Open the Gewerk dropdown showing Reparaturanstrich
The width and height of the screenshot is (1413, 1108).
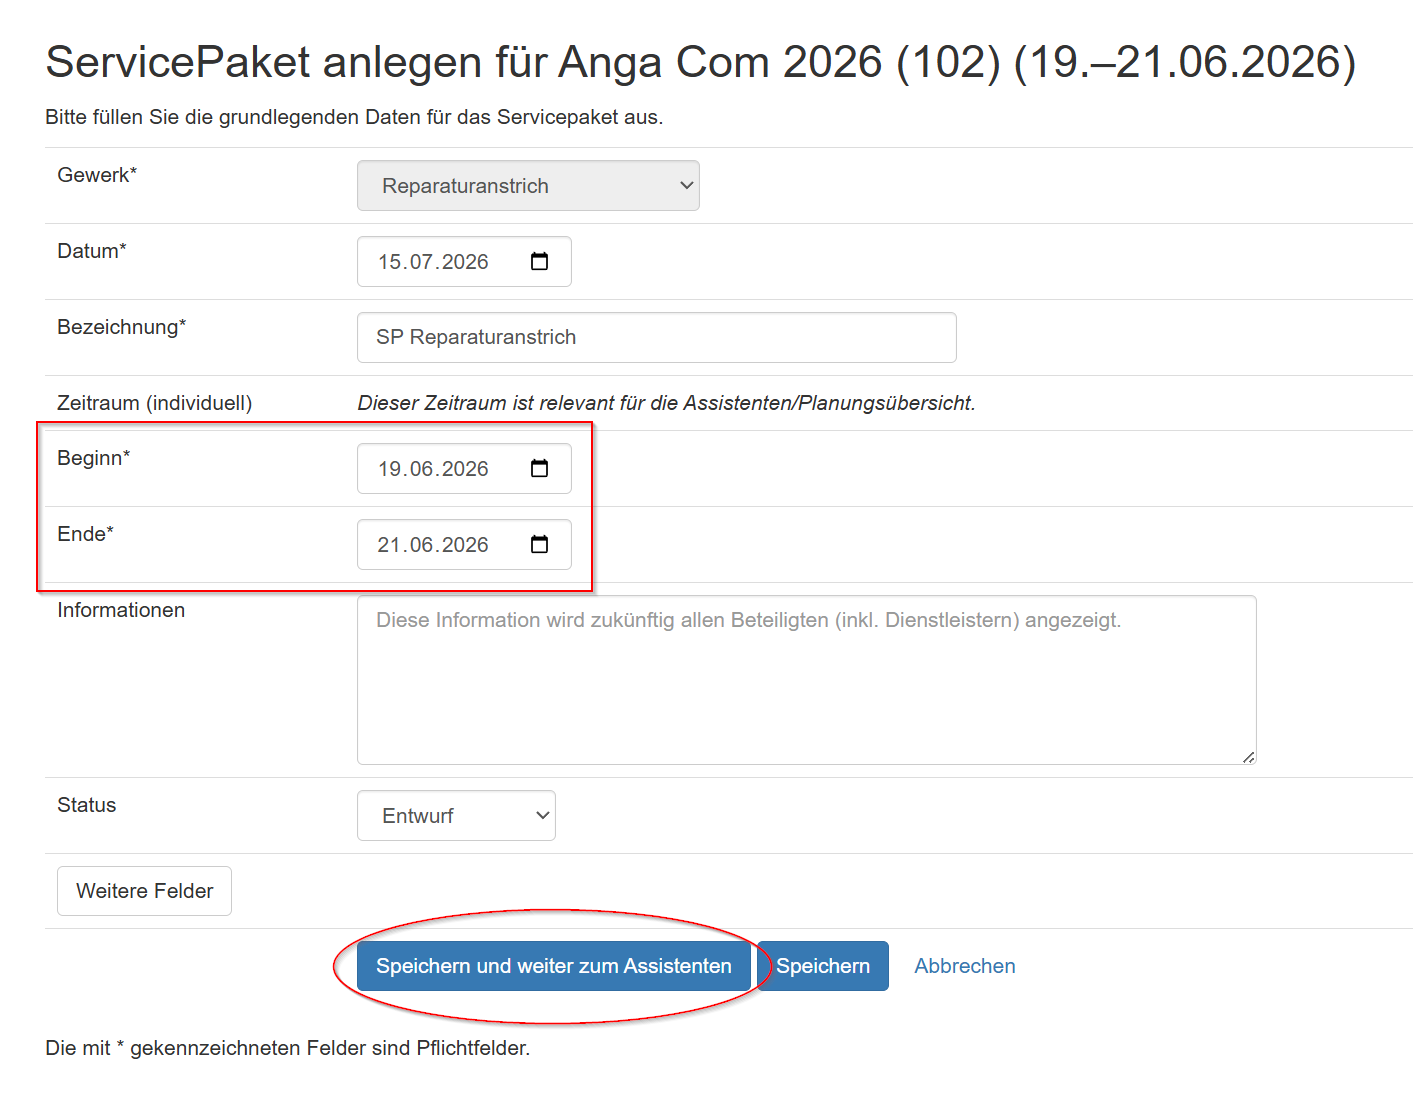(528, 186)
